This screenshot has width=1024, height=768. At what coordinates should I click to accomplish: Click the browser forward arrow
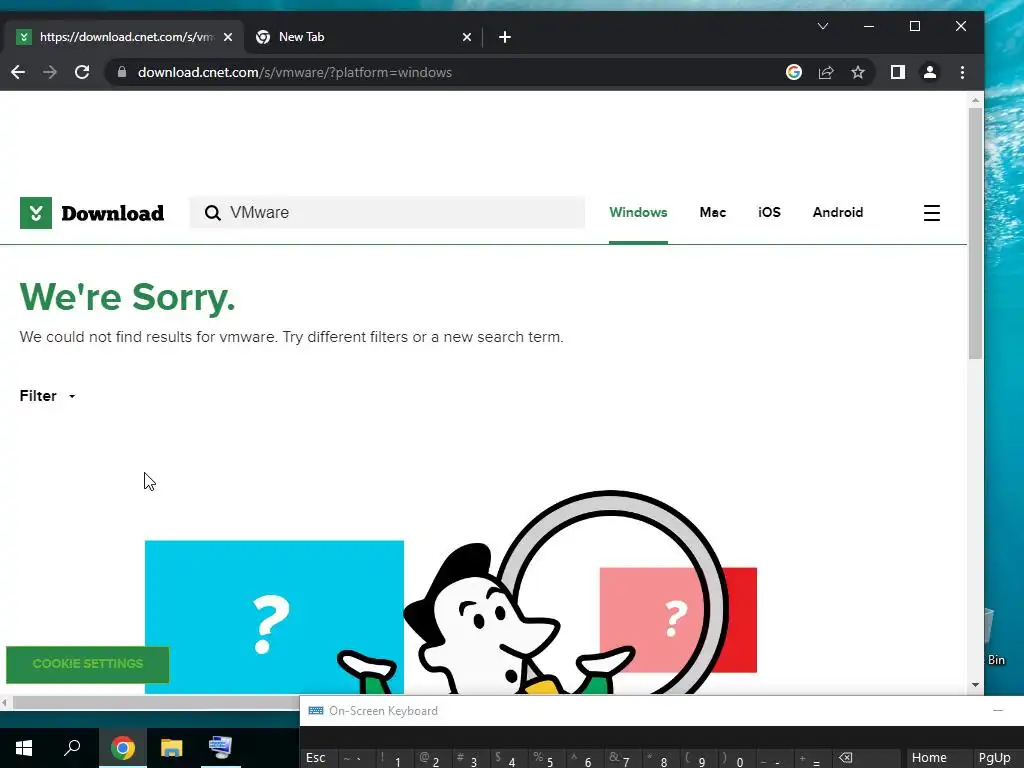pos(50,72)
